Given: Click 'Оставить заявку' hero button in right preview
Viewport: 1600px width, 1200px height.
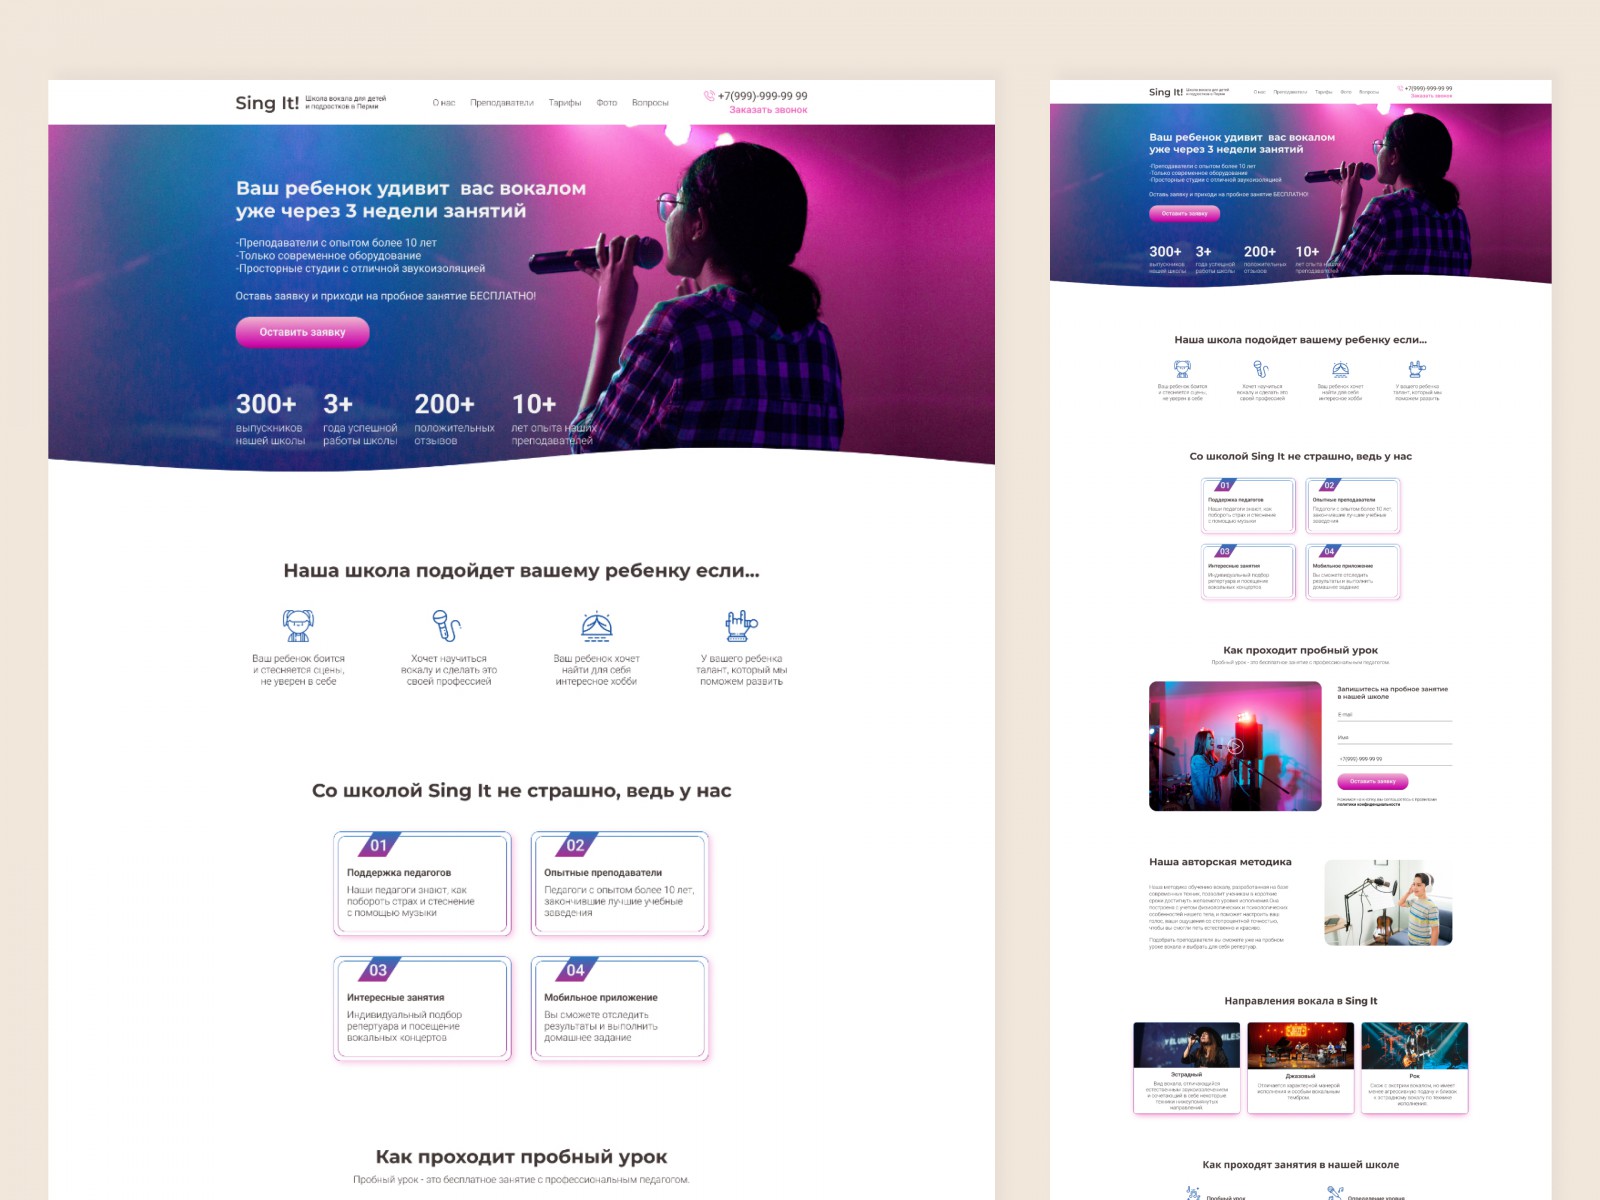Looking at the screenshot, I should coord(1184,213).
